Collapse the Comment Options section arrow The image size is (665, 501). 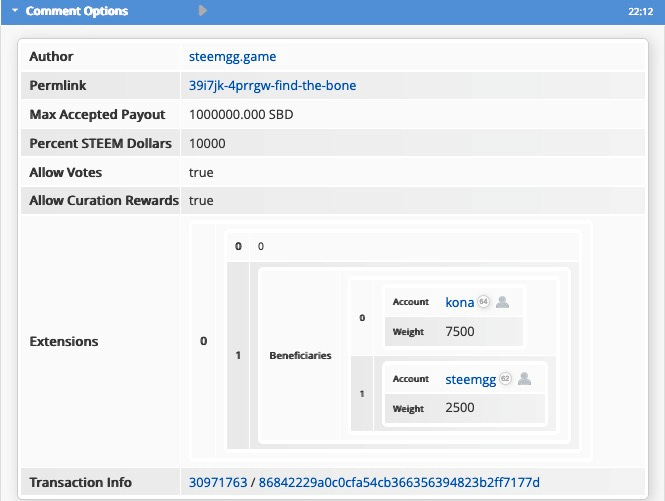(x=15, y=10)
